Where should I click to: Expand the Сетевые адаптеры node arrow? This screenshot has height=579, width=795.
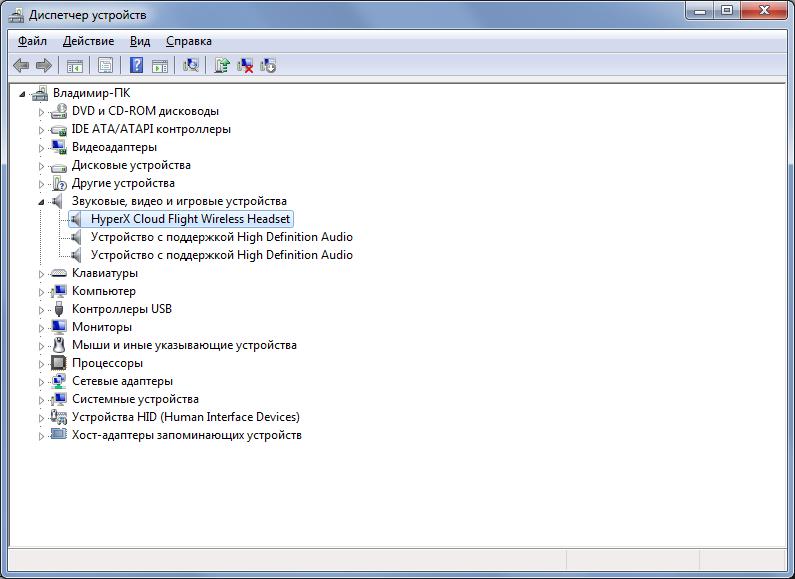coord(42,382)
